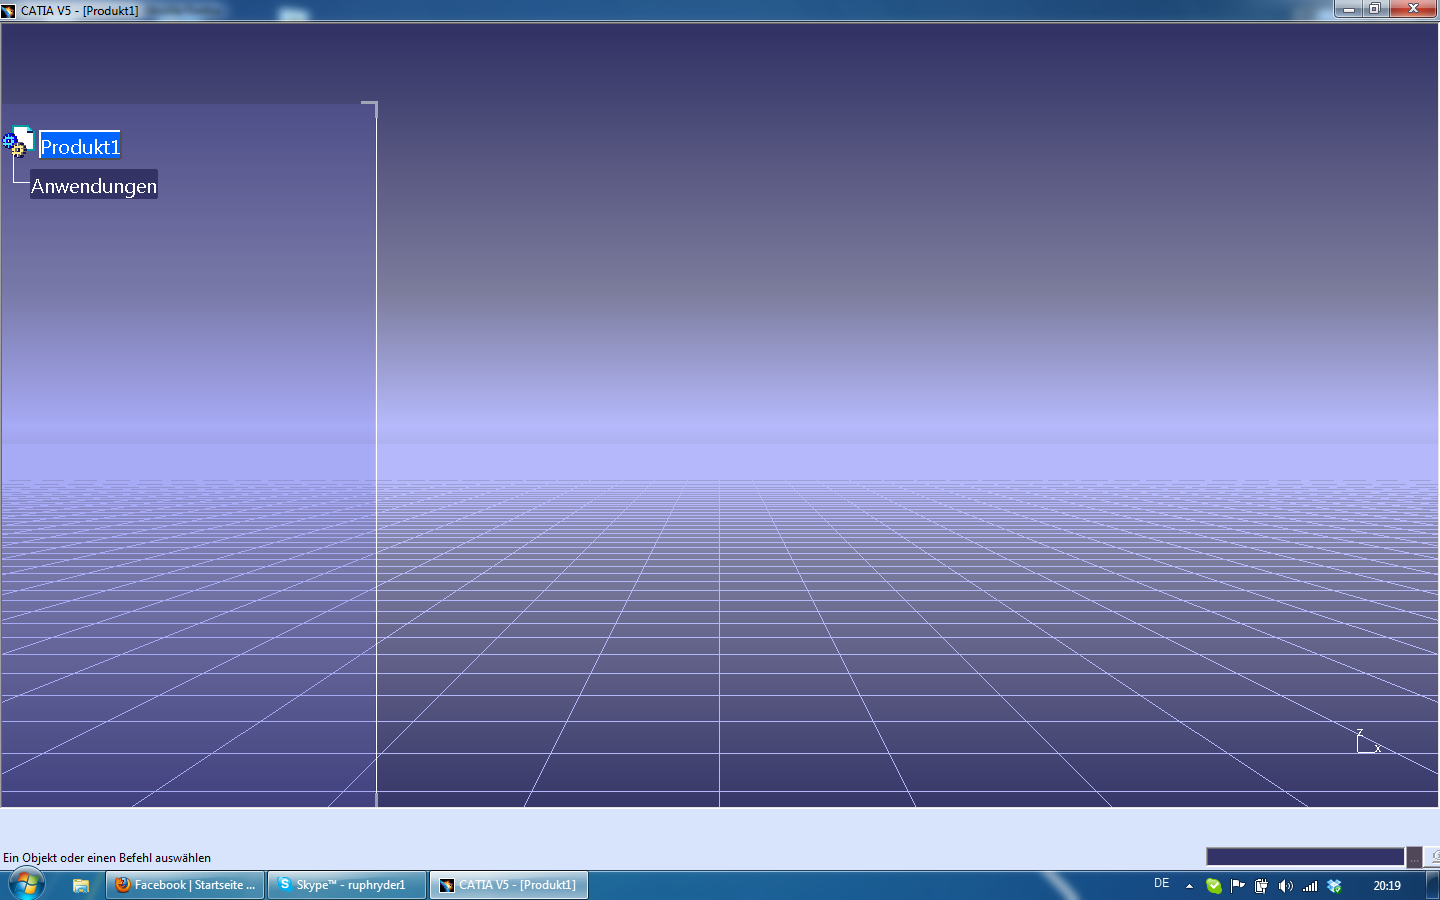The image size is (1440, 900).
Task: Open the Action Center flag icon
Action: pos(1238,885)
